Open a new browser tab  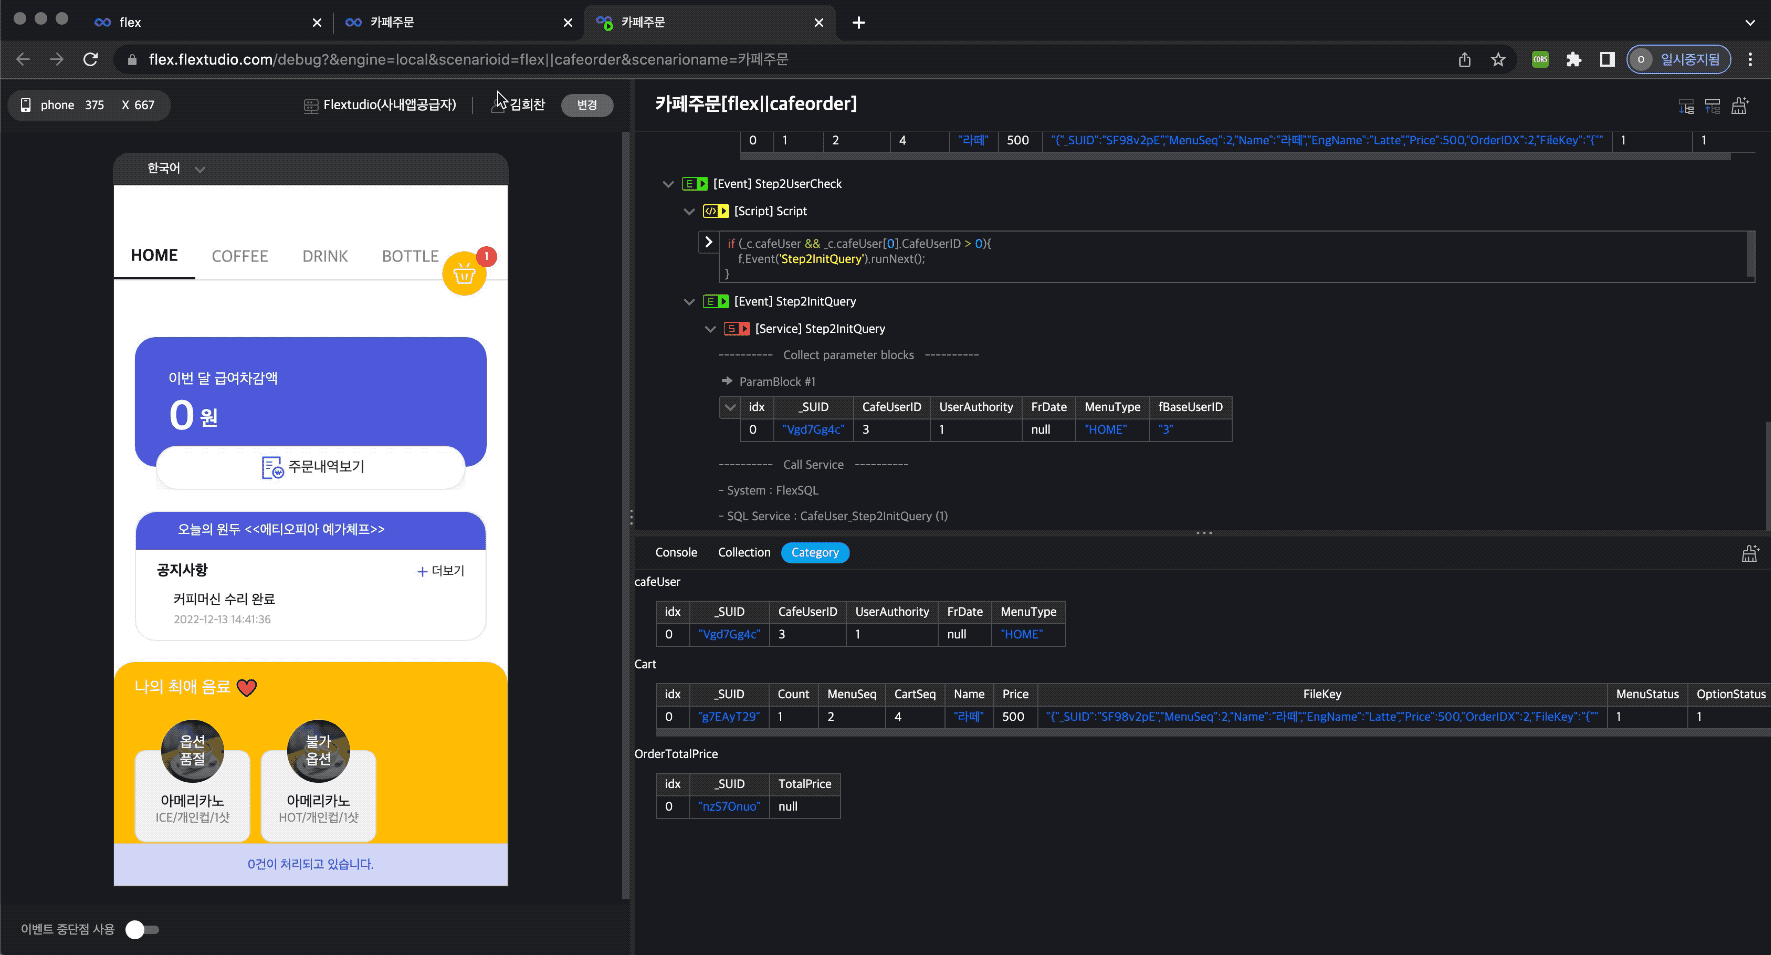pos(858,22)
